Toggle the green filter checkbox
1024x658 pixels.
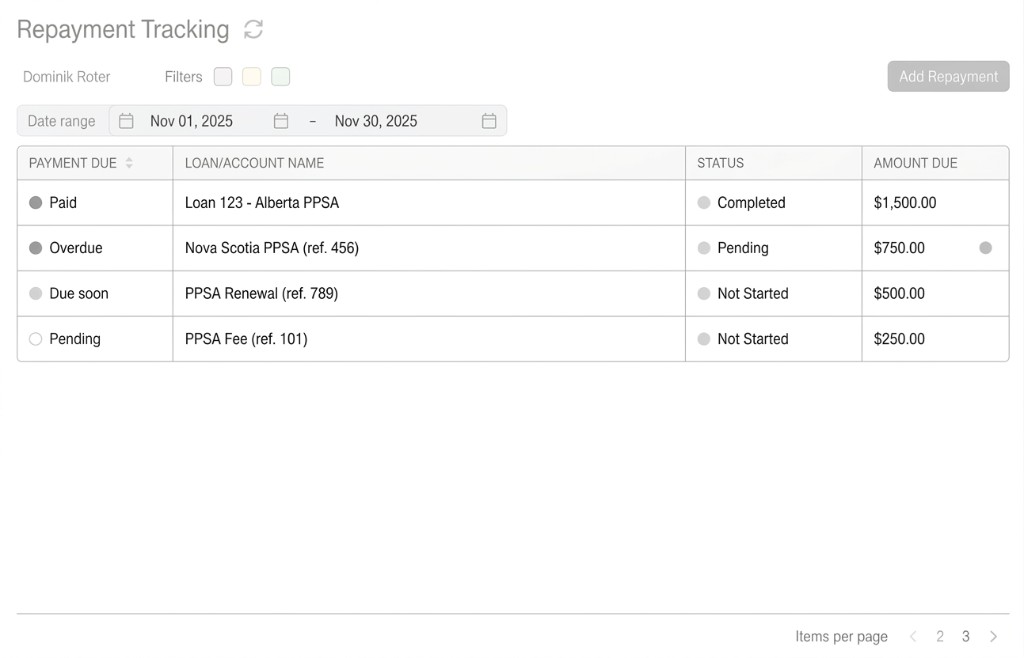point(281,77)
